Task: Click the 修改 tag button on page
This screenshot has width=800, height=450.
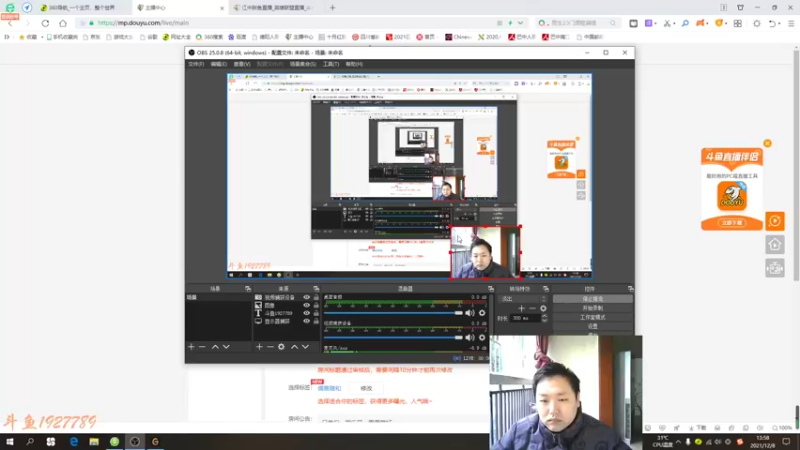Action: [366, 388]
